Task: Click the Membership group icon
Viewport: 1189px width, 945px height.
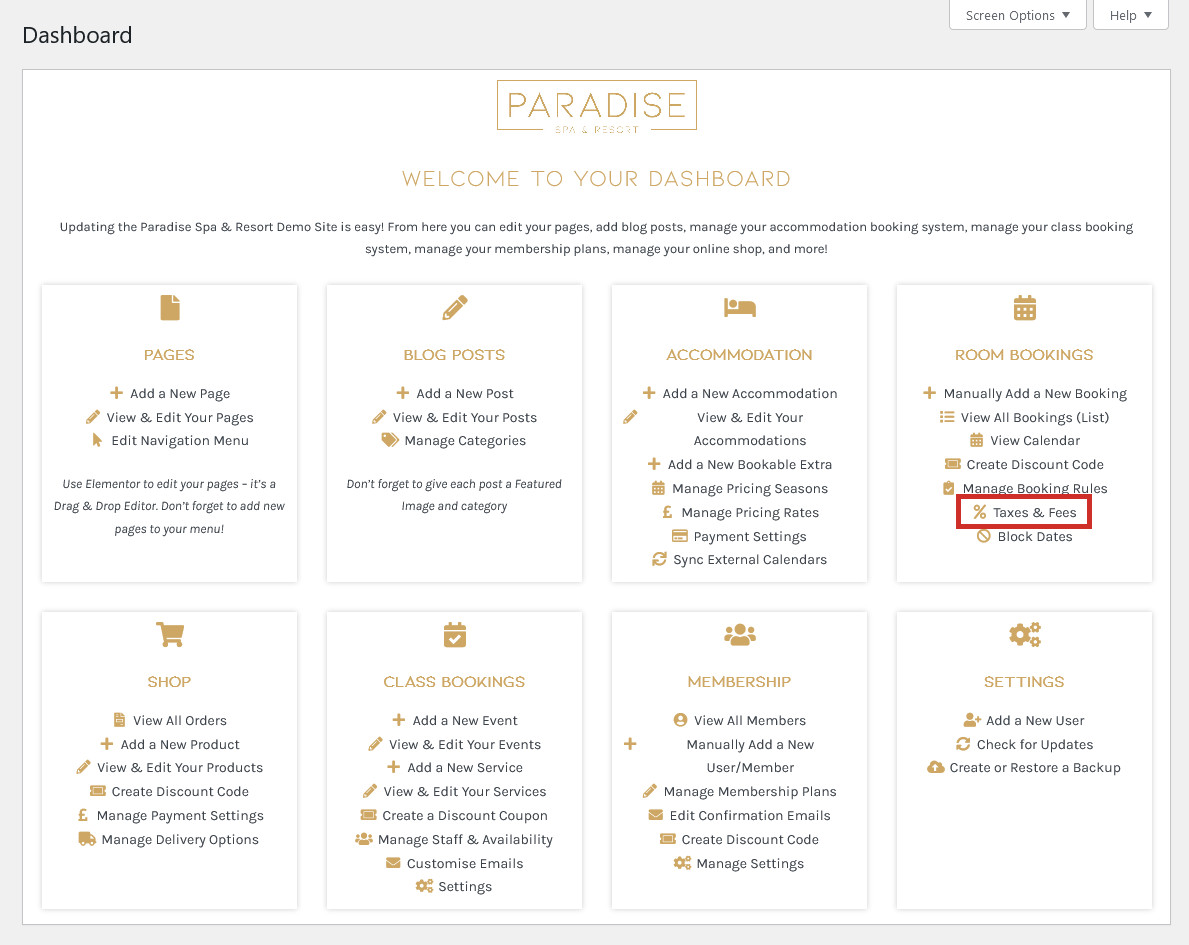Action: point(739,635)
